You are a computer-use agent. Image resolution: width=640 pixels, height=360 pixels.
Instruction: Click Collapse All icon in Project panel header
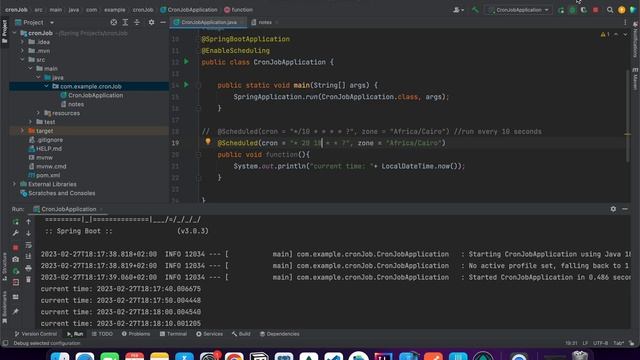pyautogui.click(x=137, y=22)
